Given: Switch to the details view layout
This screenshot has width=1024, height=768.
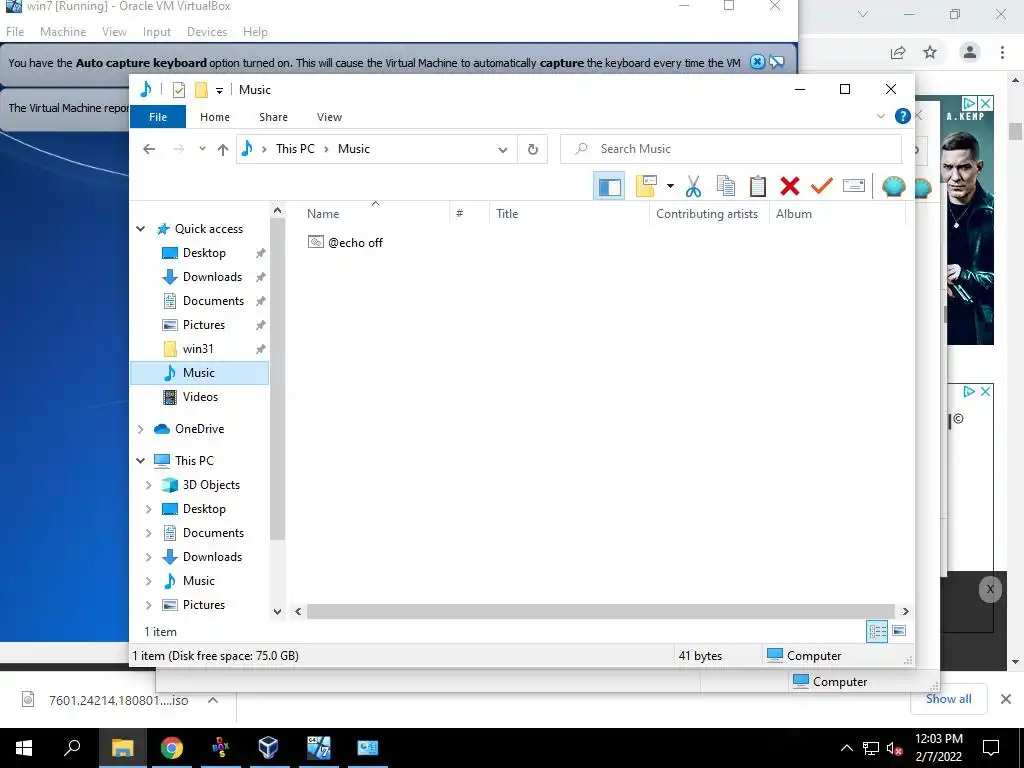Looking at the screenshot, I should point(877,632).
